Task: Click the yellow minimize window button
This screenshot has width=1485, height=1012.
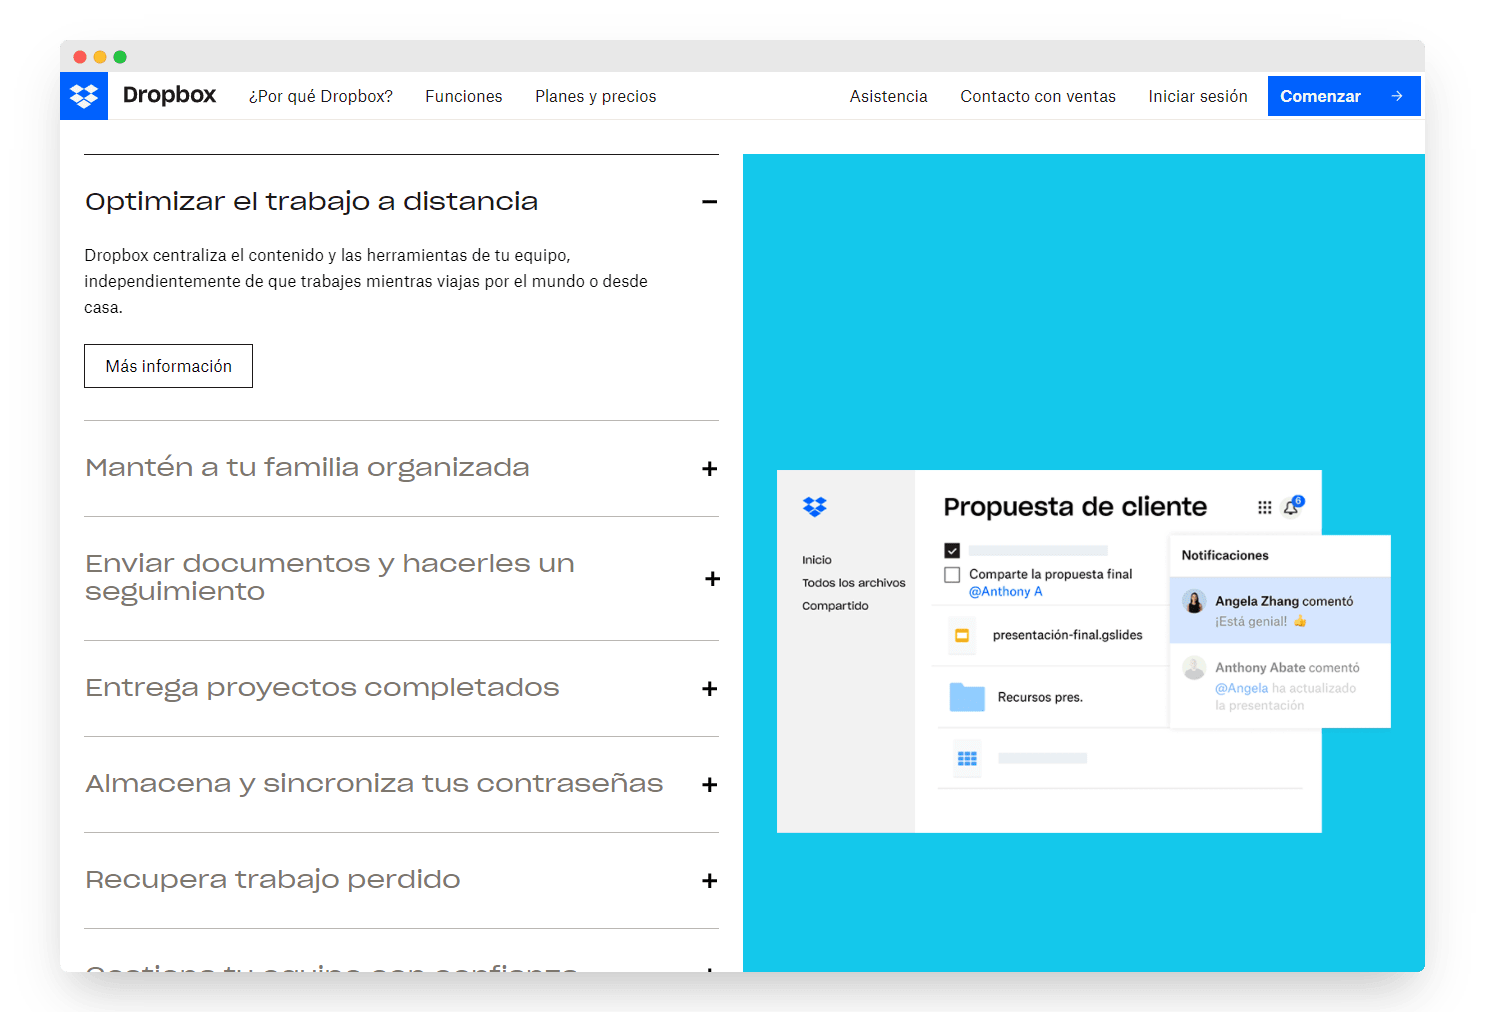Action: coord(100,57)
